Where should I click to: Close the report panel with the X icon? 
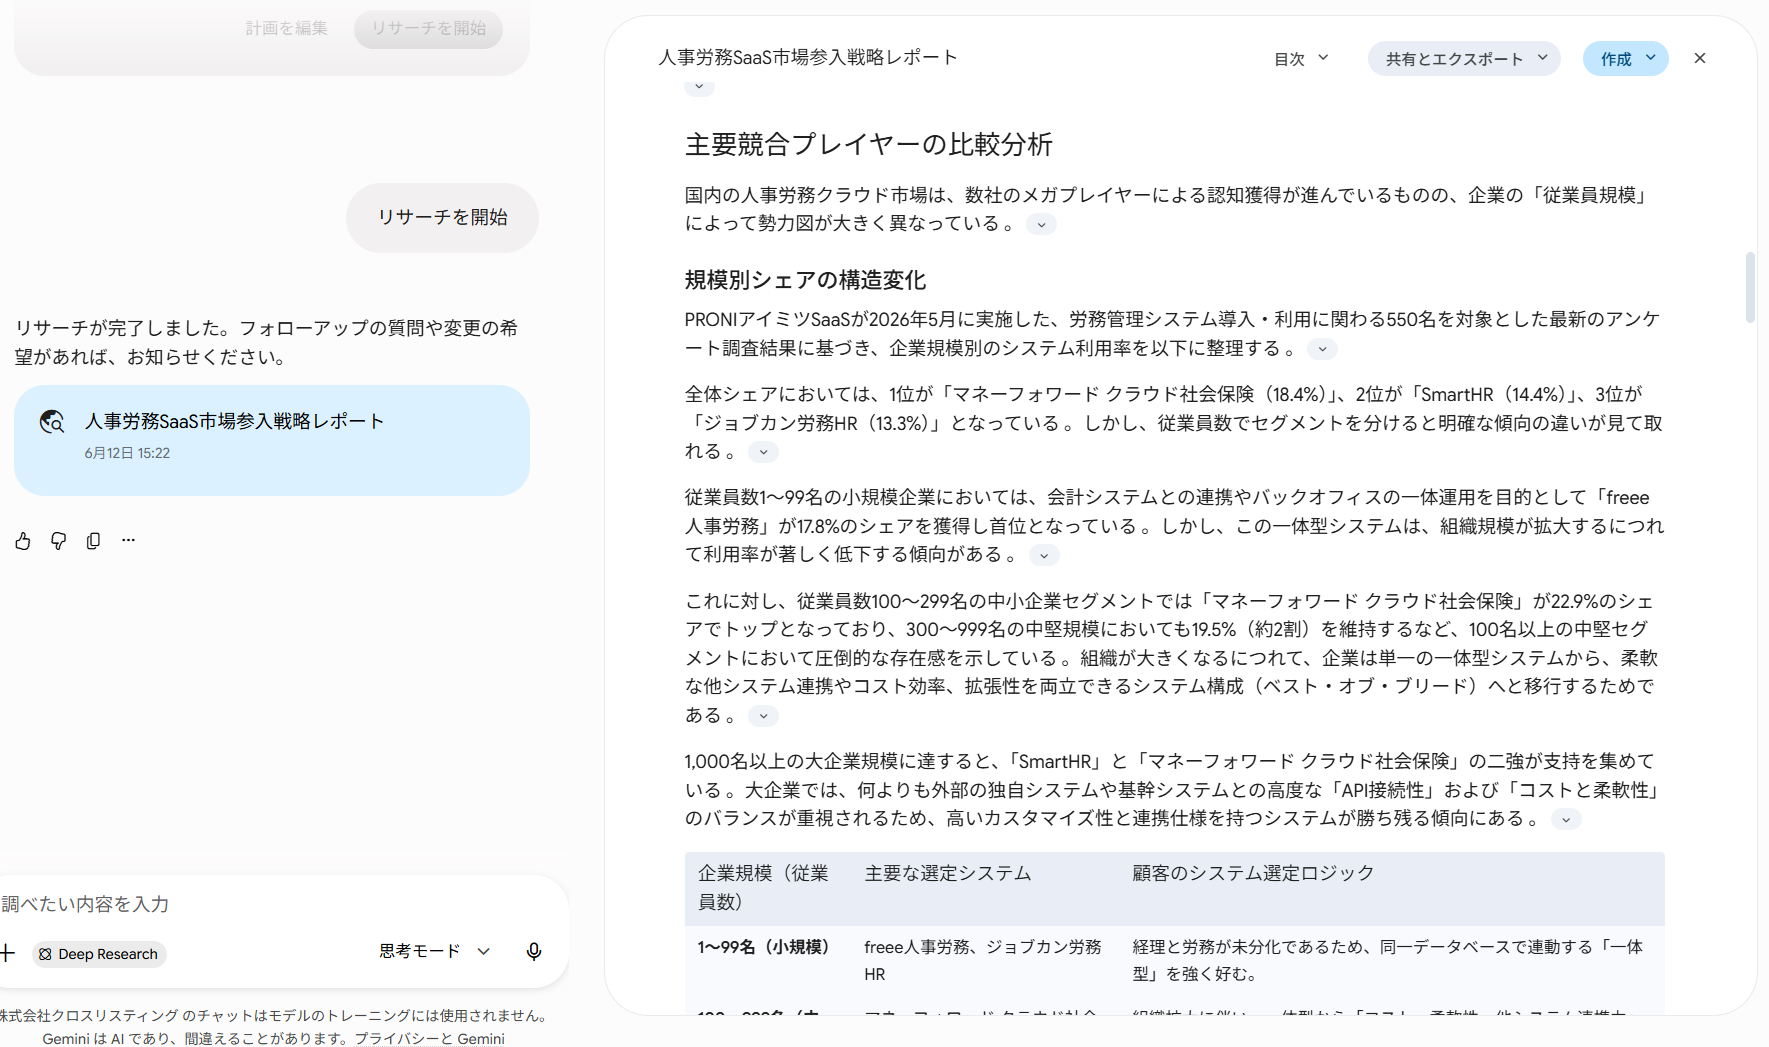[x=1700, y=58]
